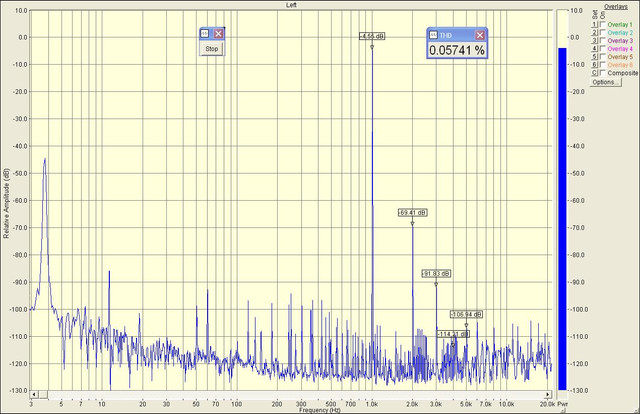The height and width of the screenshot is (414, 640).
Task: Click the Stop button
Action: (x=212, y=49)
